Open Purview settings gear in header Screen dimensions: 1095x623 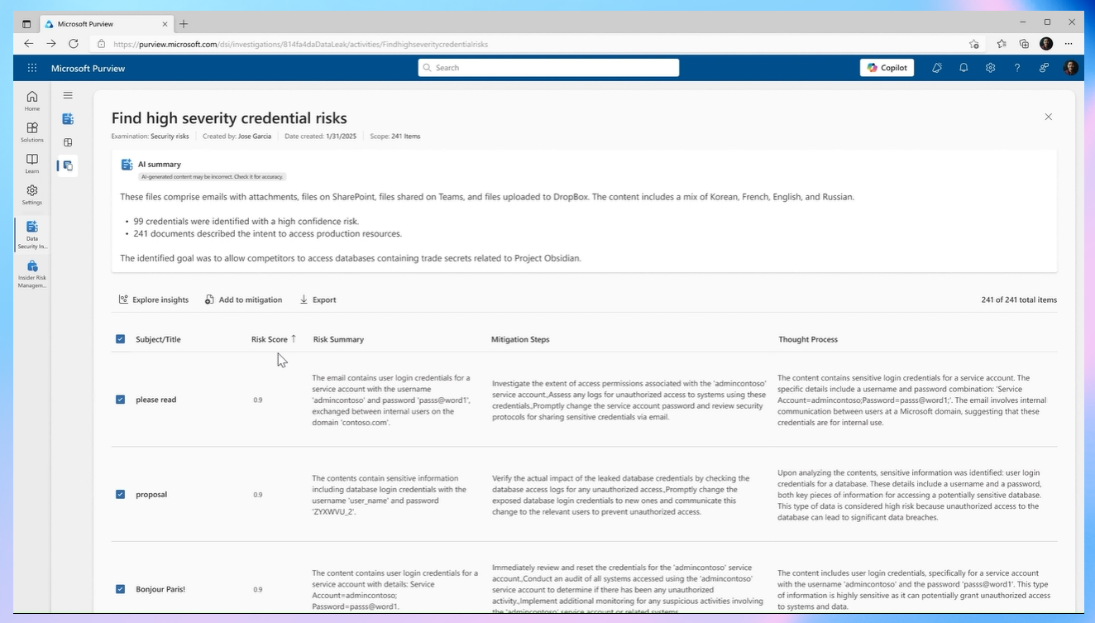tap(990, 68)
